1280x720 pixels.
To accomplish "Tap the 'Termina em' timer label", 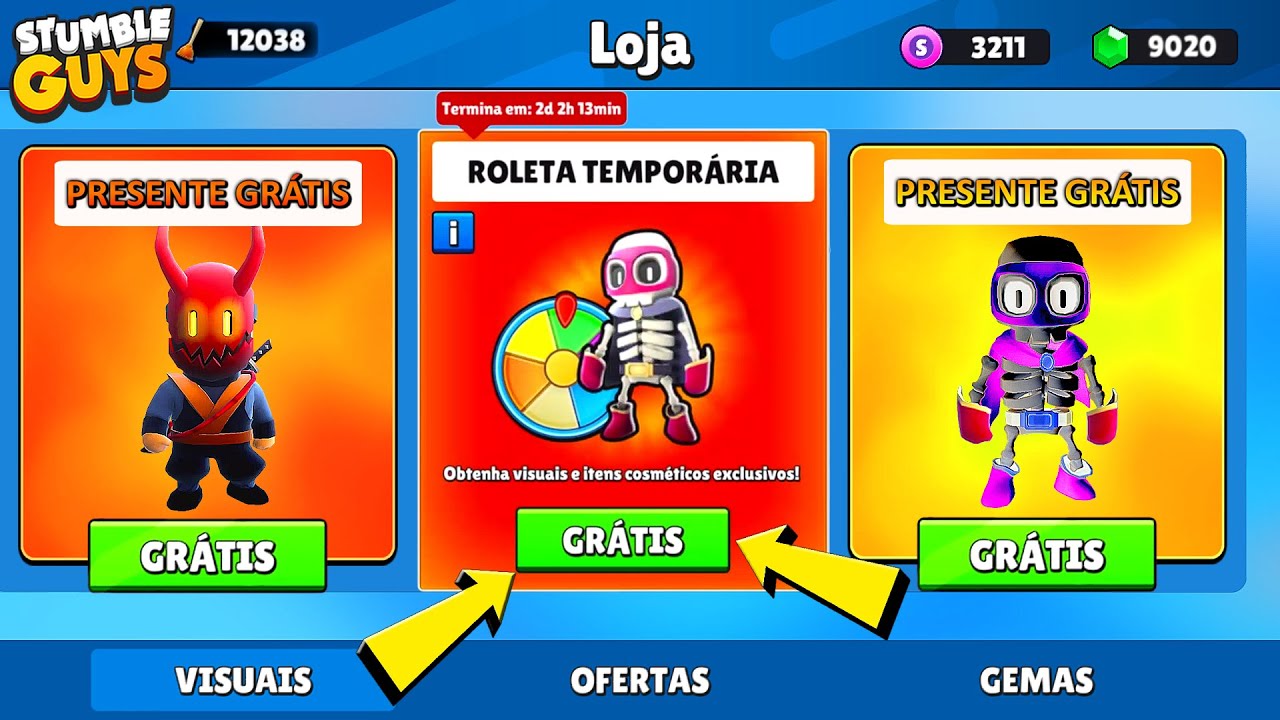I will tap(532, 108).
